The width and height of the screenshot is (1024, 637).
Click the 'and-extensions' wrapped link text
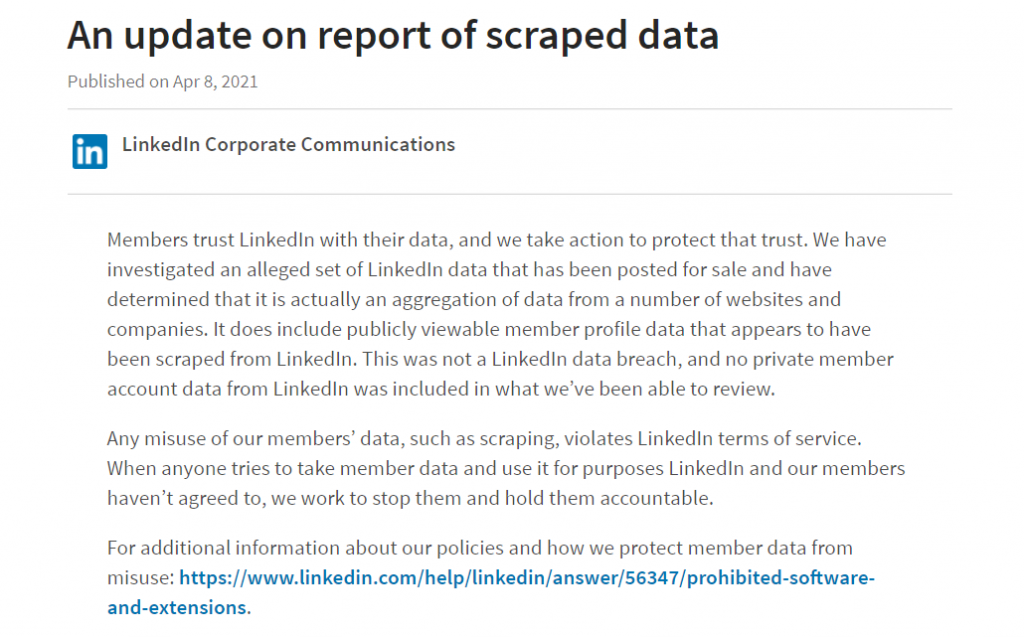[x=177, y=608]
